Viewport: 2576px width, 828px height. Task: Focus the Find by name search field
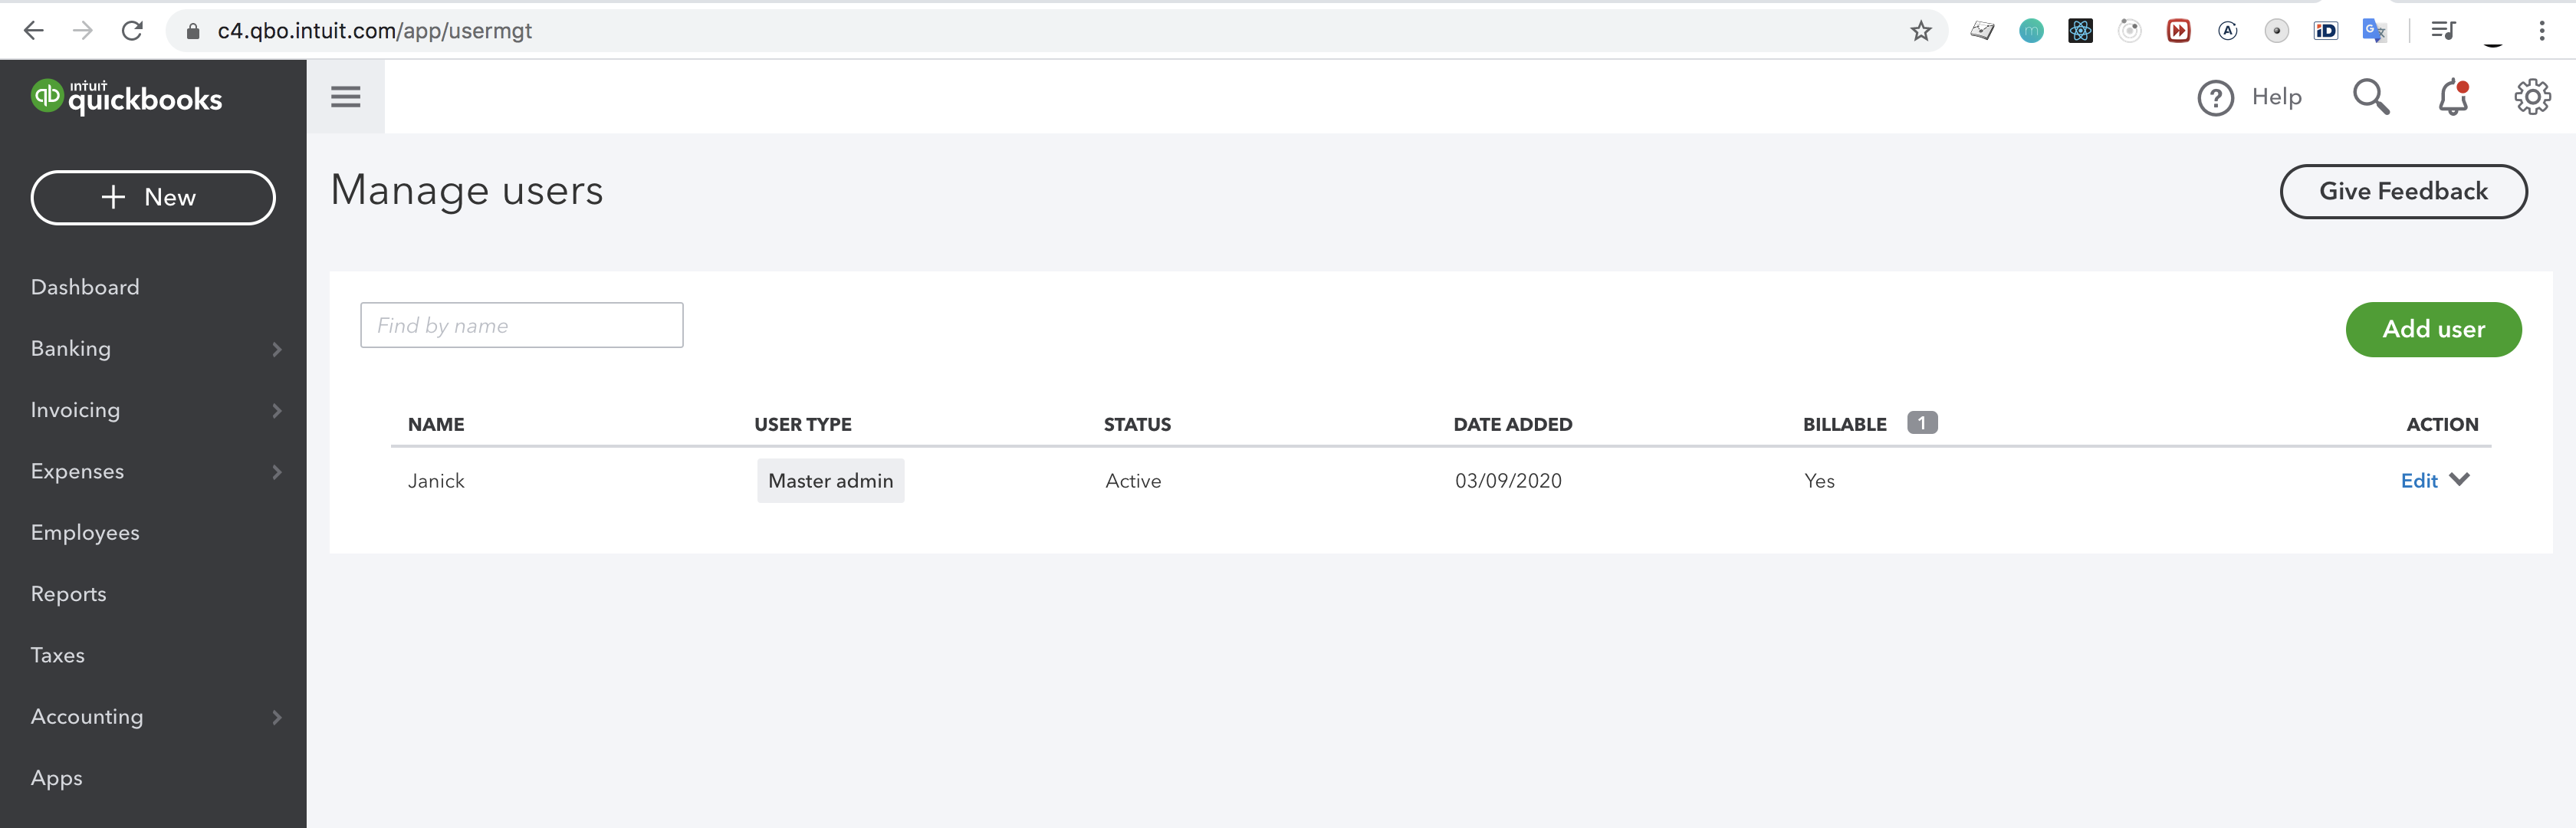tap(521, 325)
